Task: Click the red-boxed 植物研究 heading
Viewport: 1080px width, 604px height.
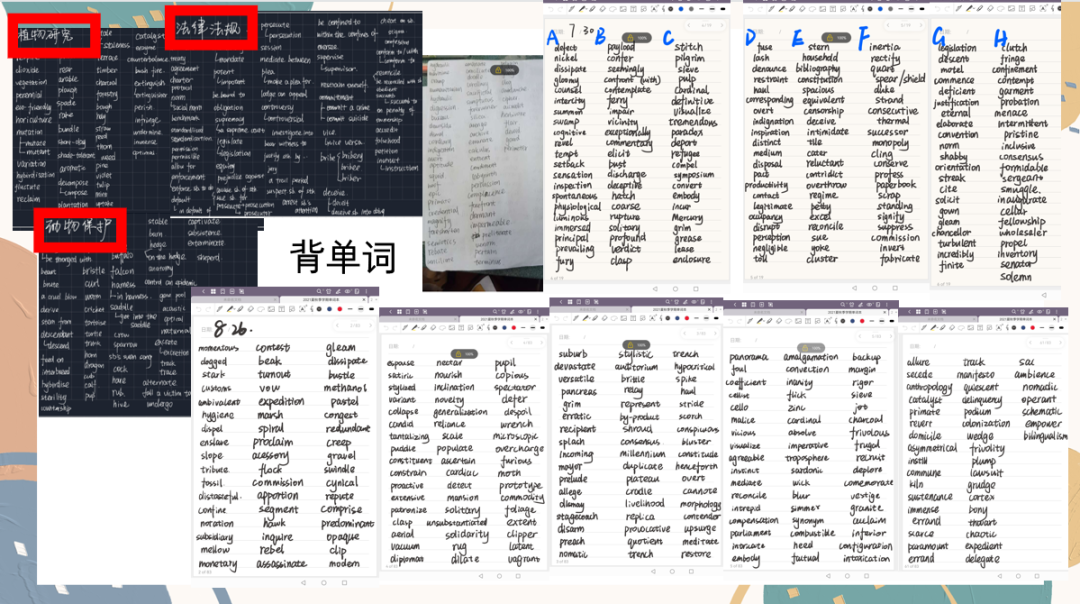Action: pyautogui.click(x=56, y=37)
